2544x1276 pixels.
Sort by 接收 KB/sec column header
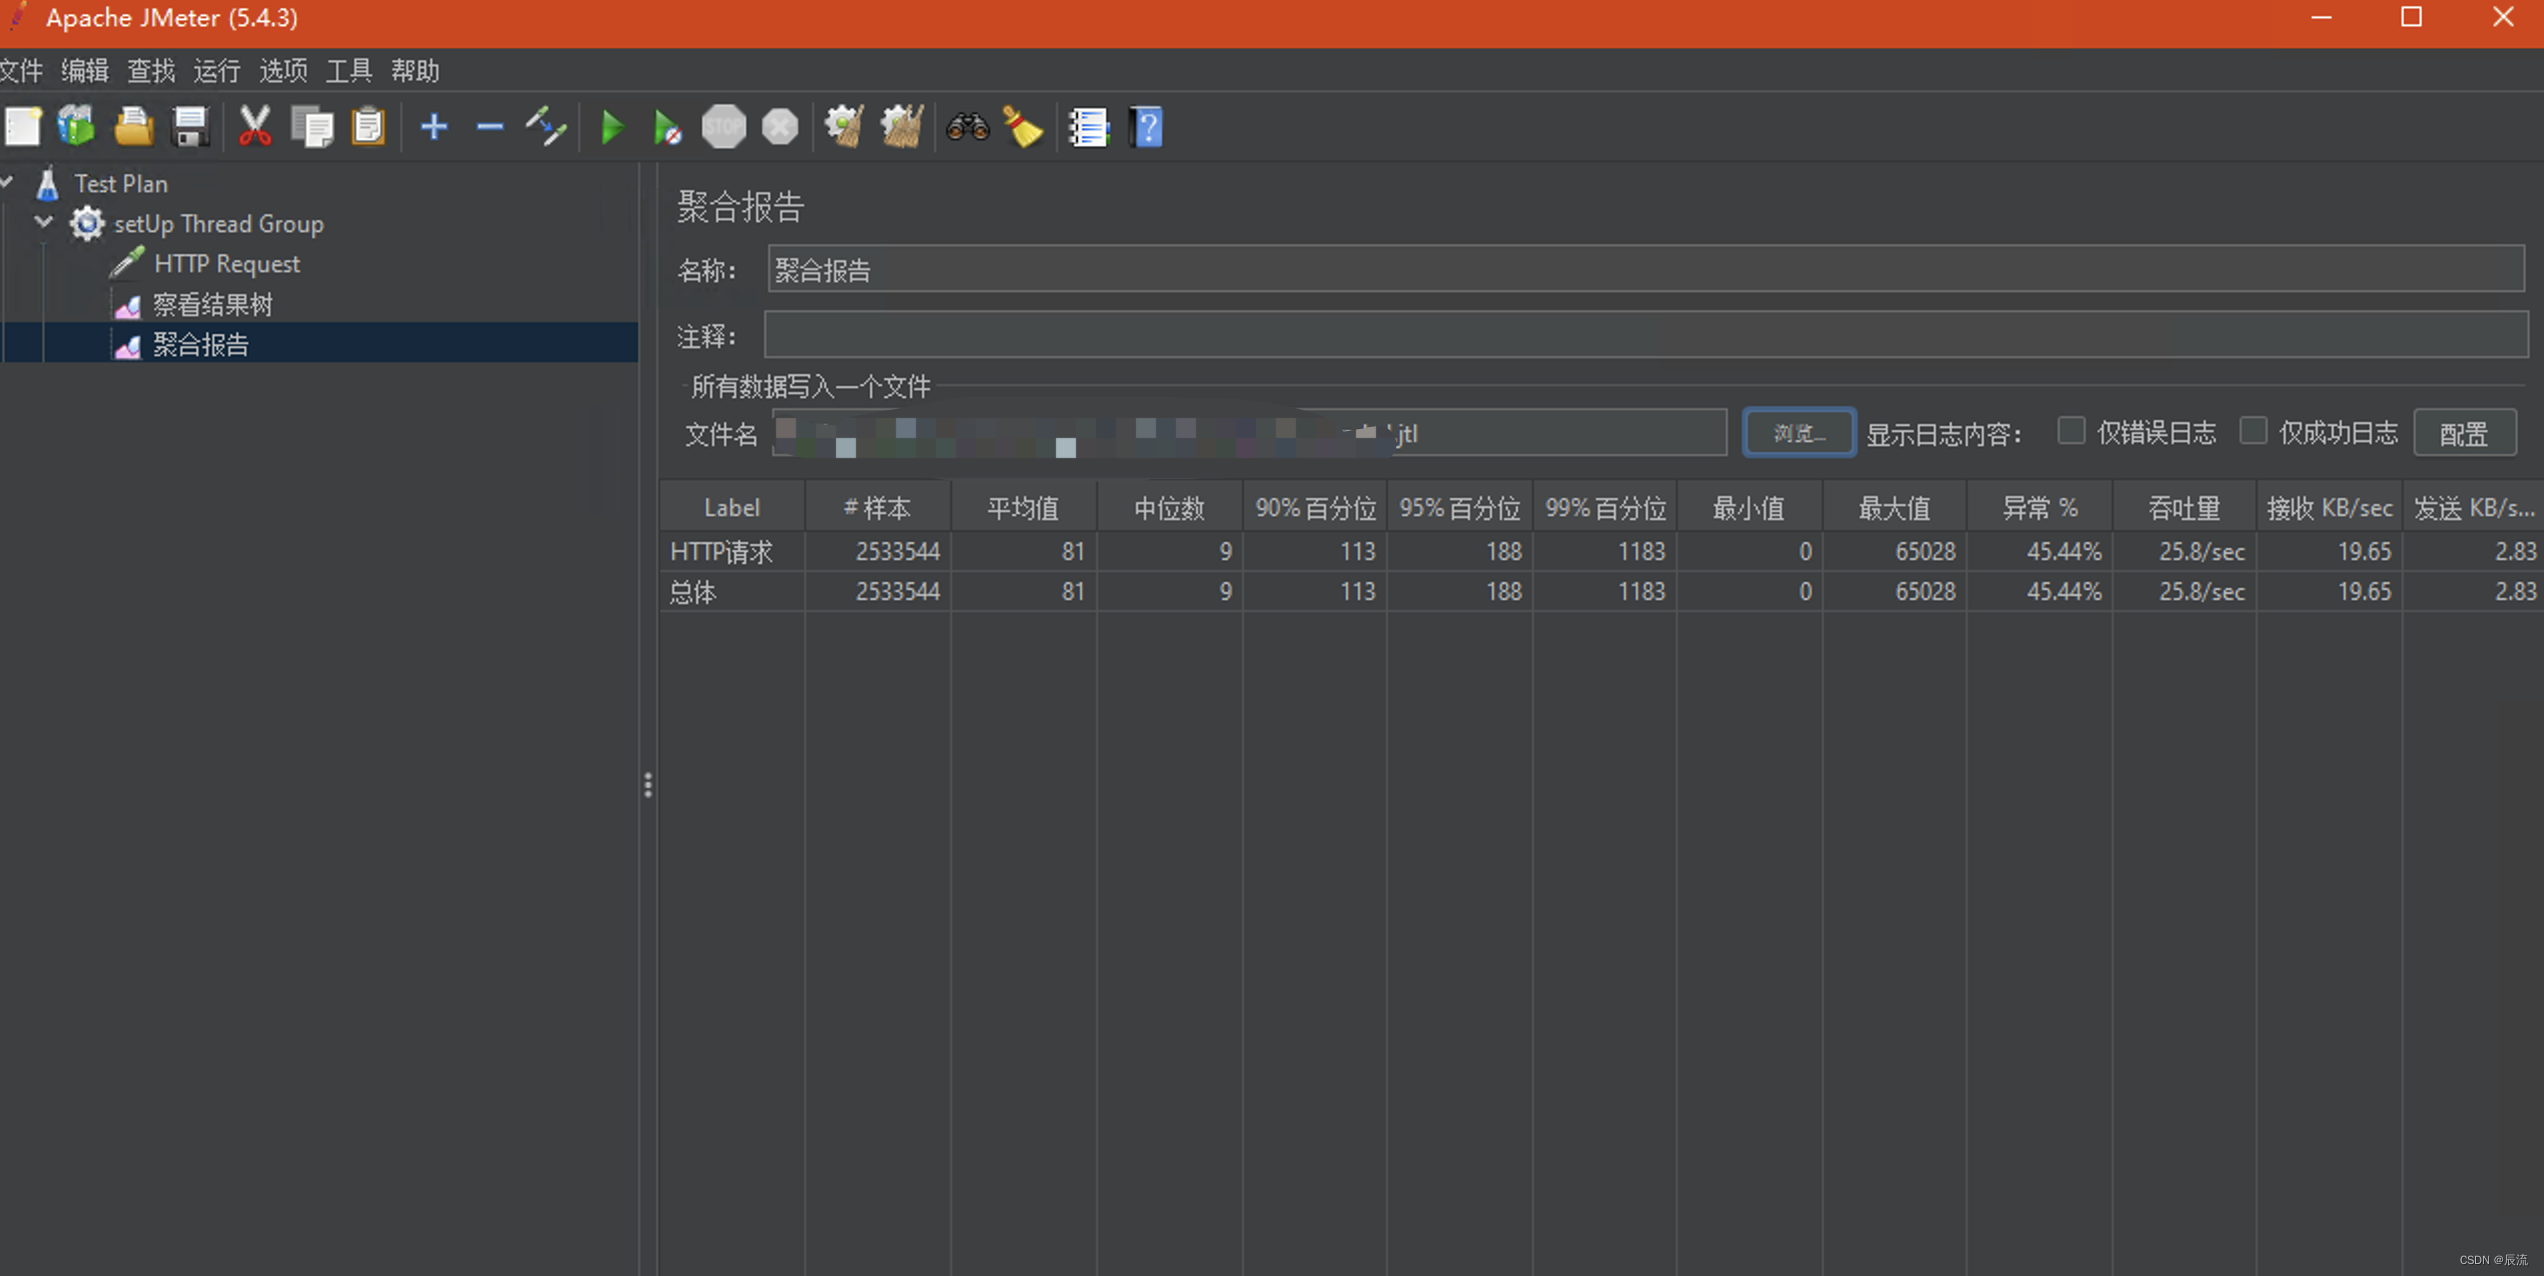point(2330,508)
